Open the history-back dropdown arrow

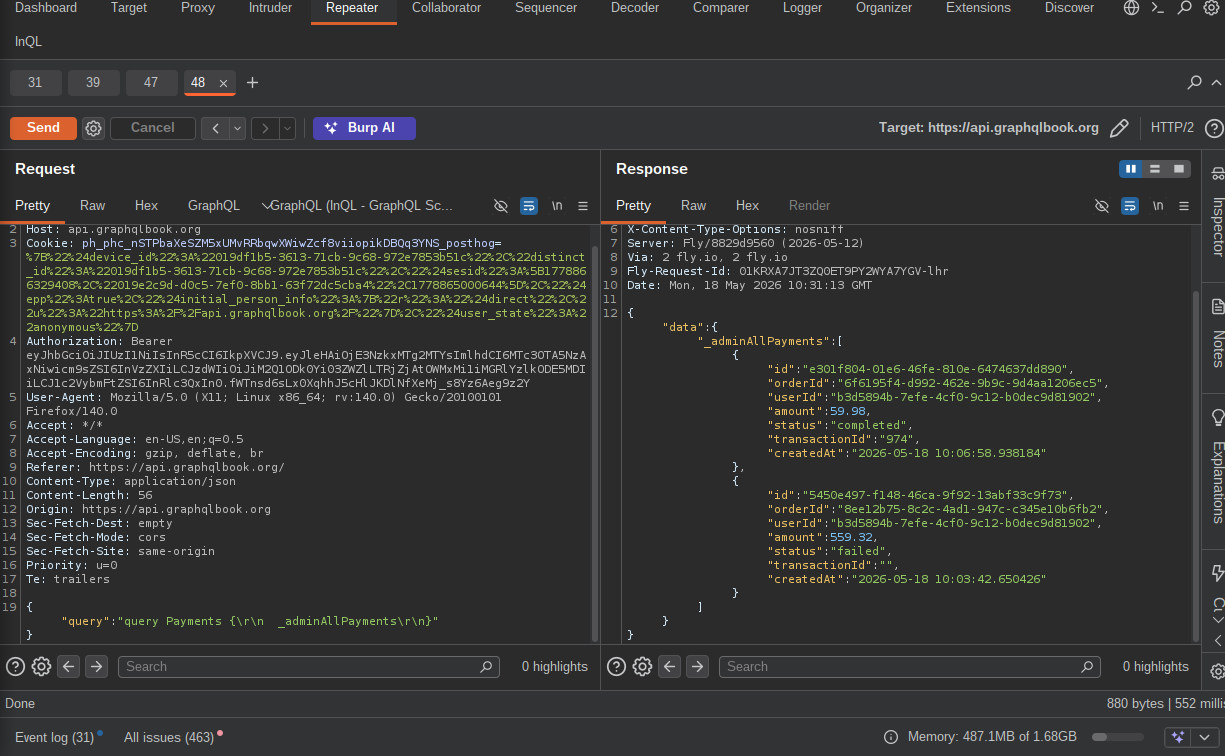[x=237, y=128]
